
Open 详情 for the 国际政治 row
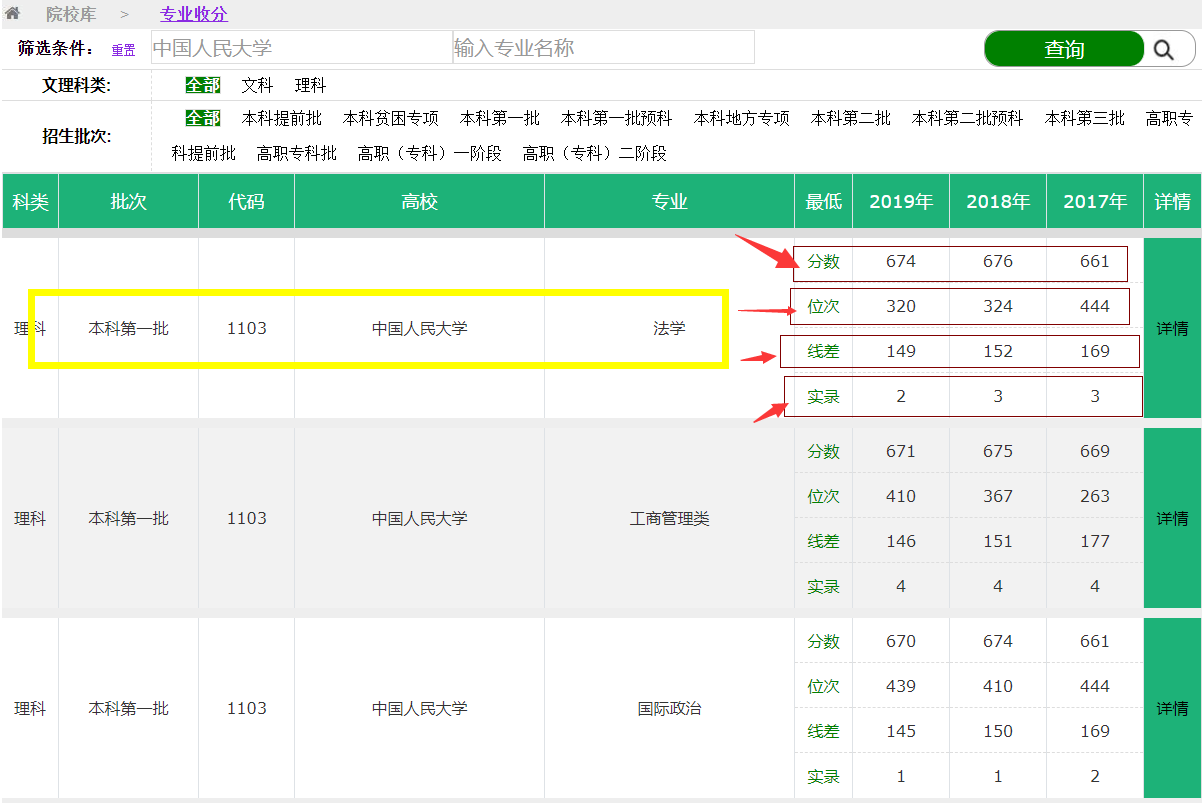click(1172, 708)
